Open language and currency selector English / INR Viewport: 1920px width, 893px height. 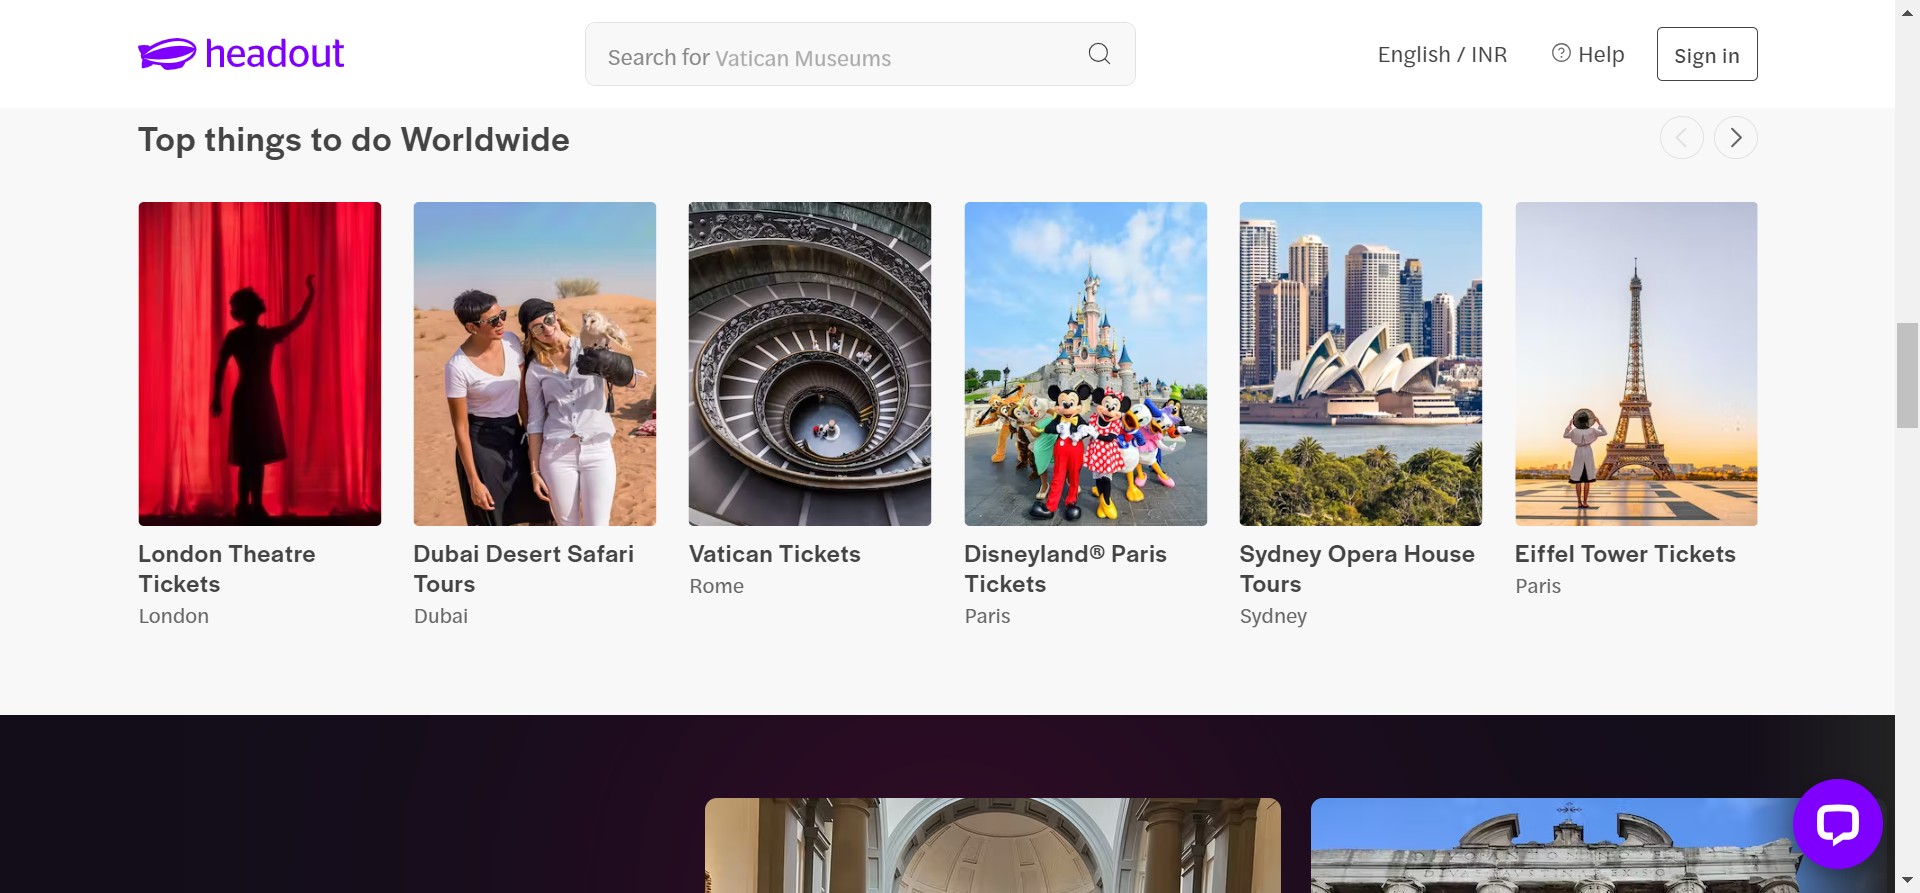coord(1441,55)
